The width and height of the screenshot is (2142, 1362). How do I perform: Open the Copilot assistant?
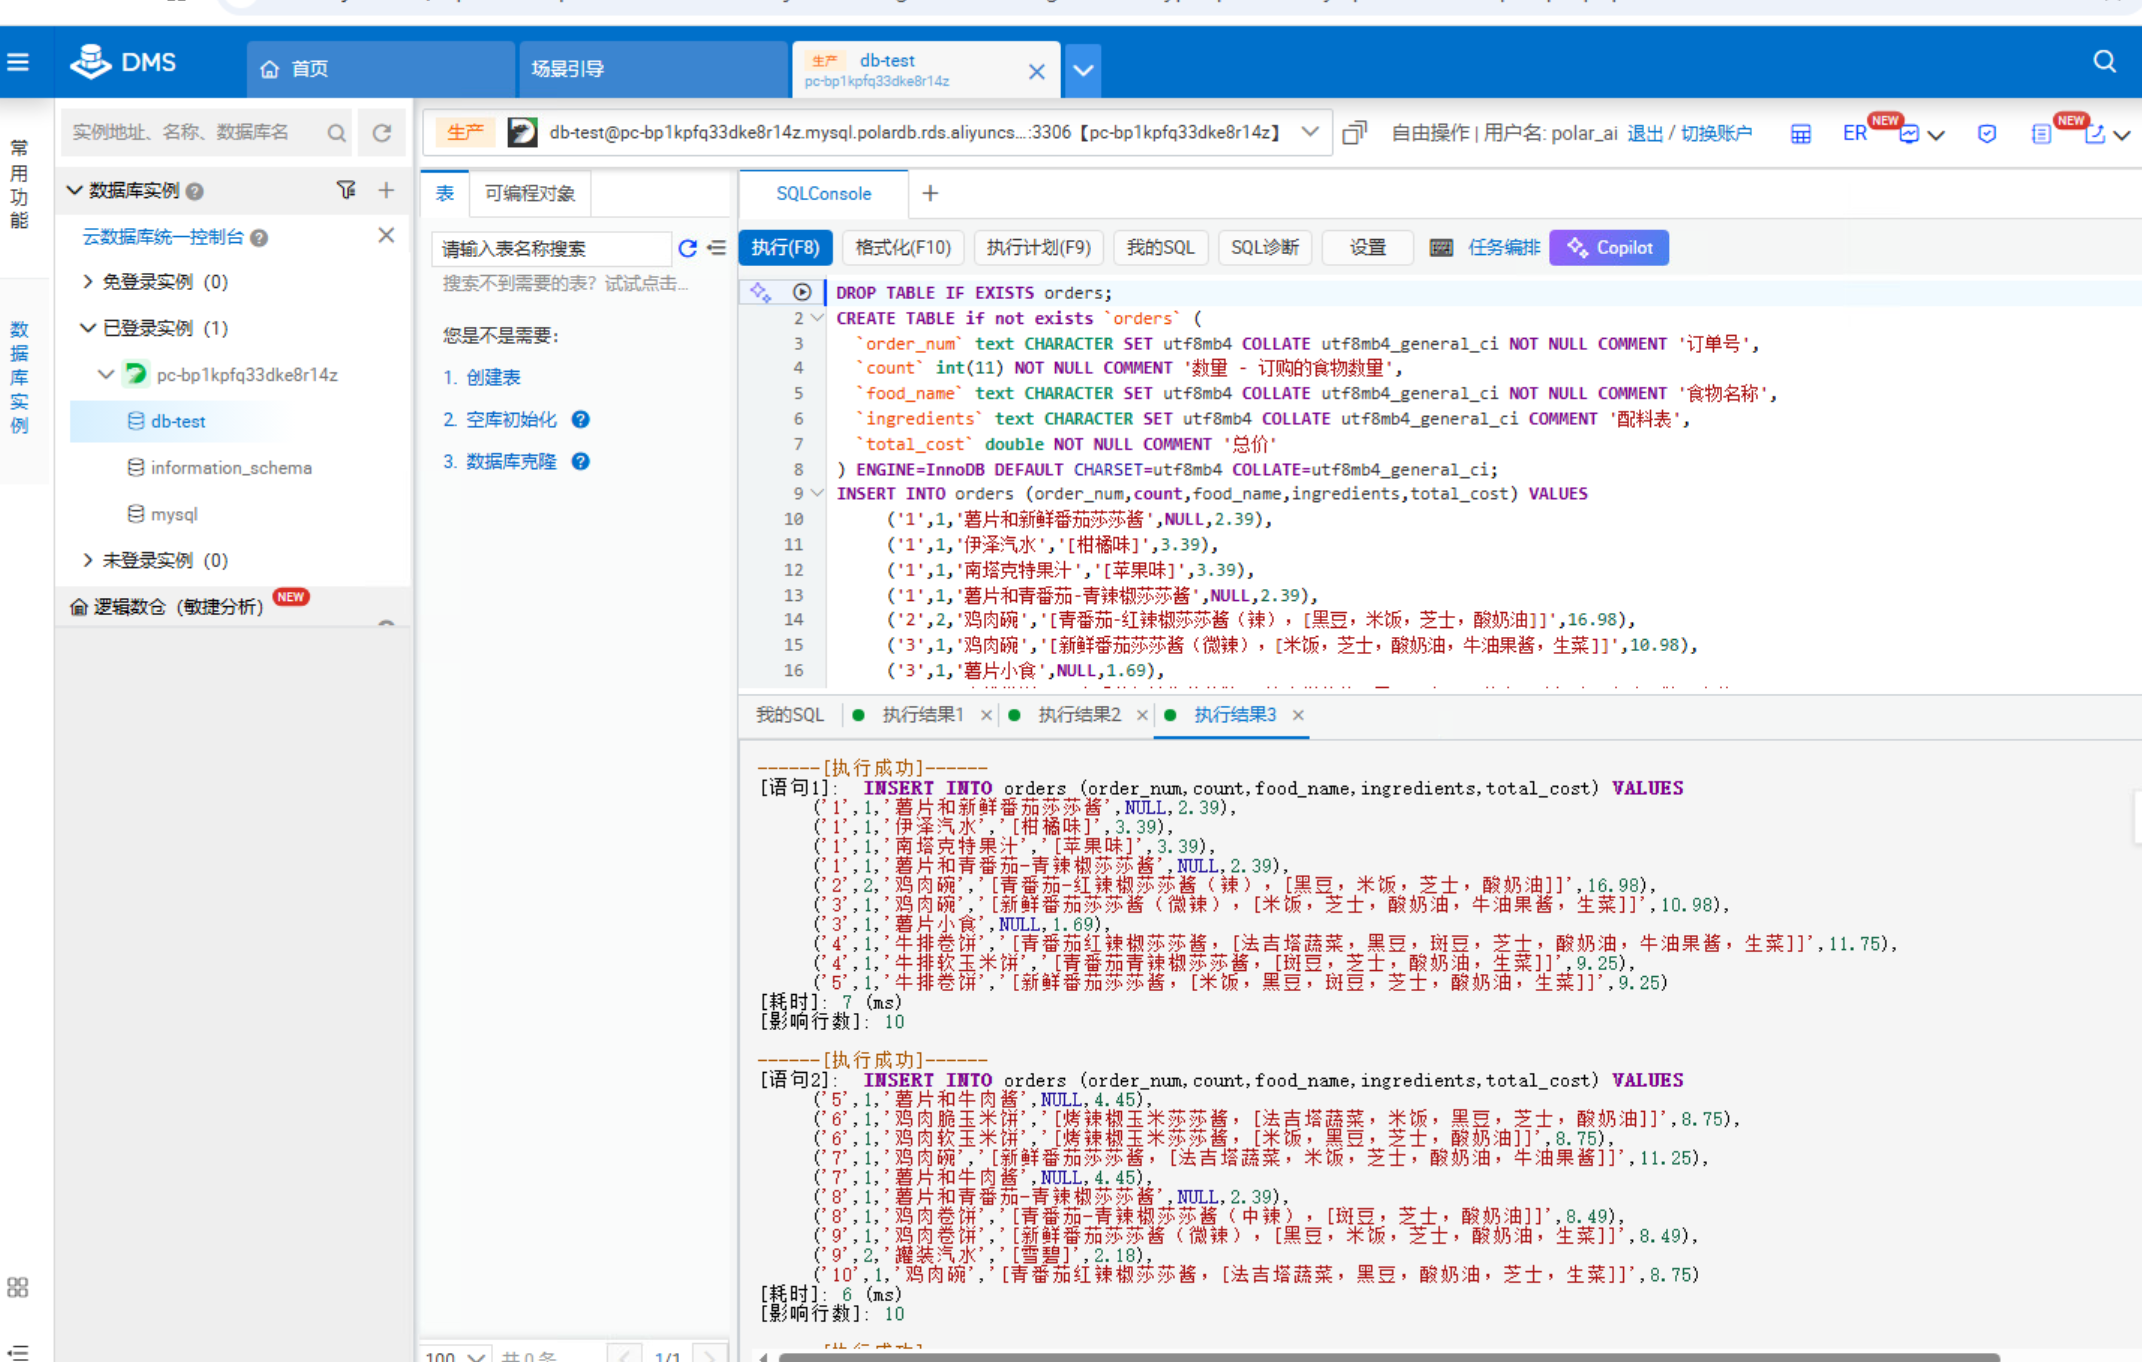click(x=1609, y=248)
